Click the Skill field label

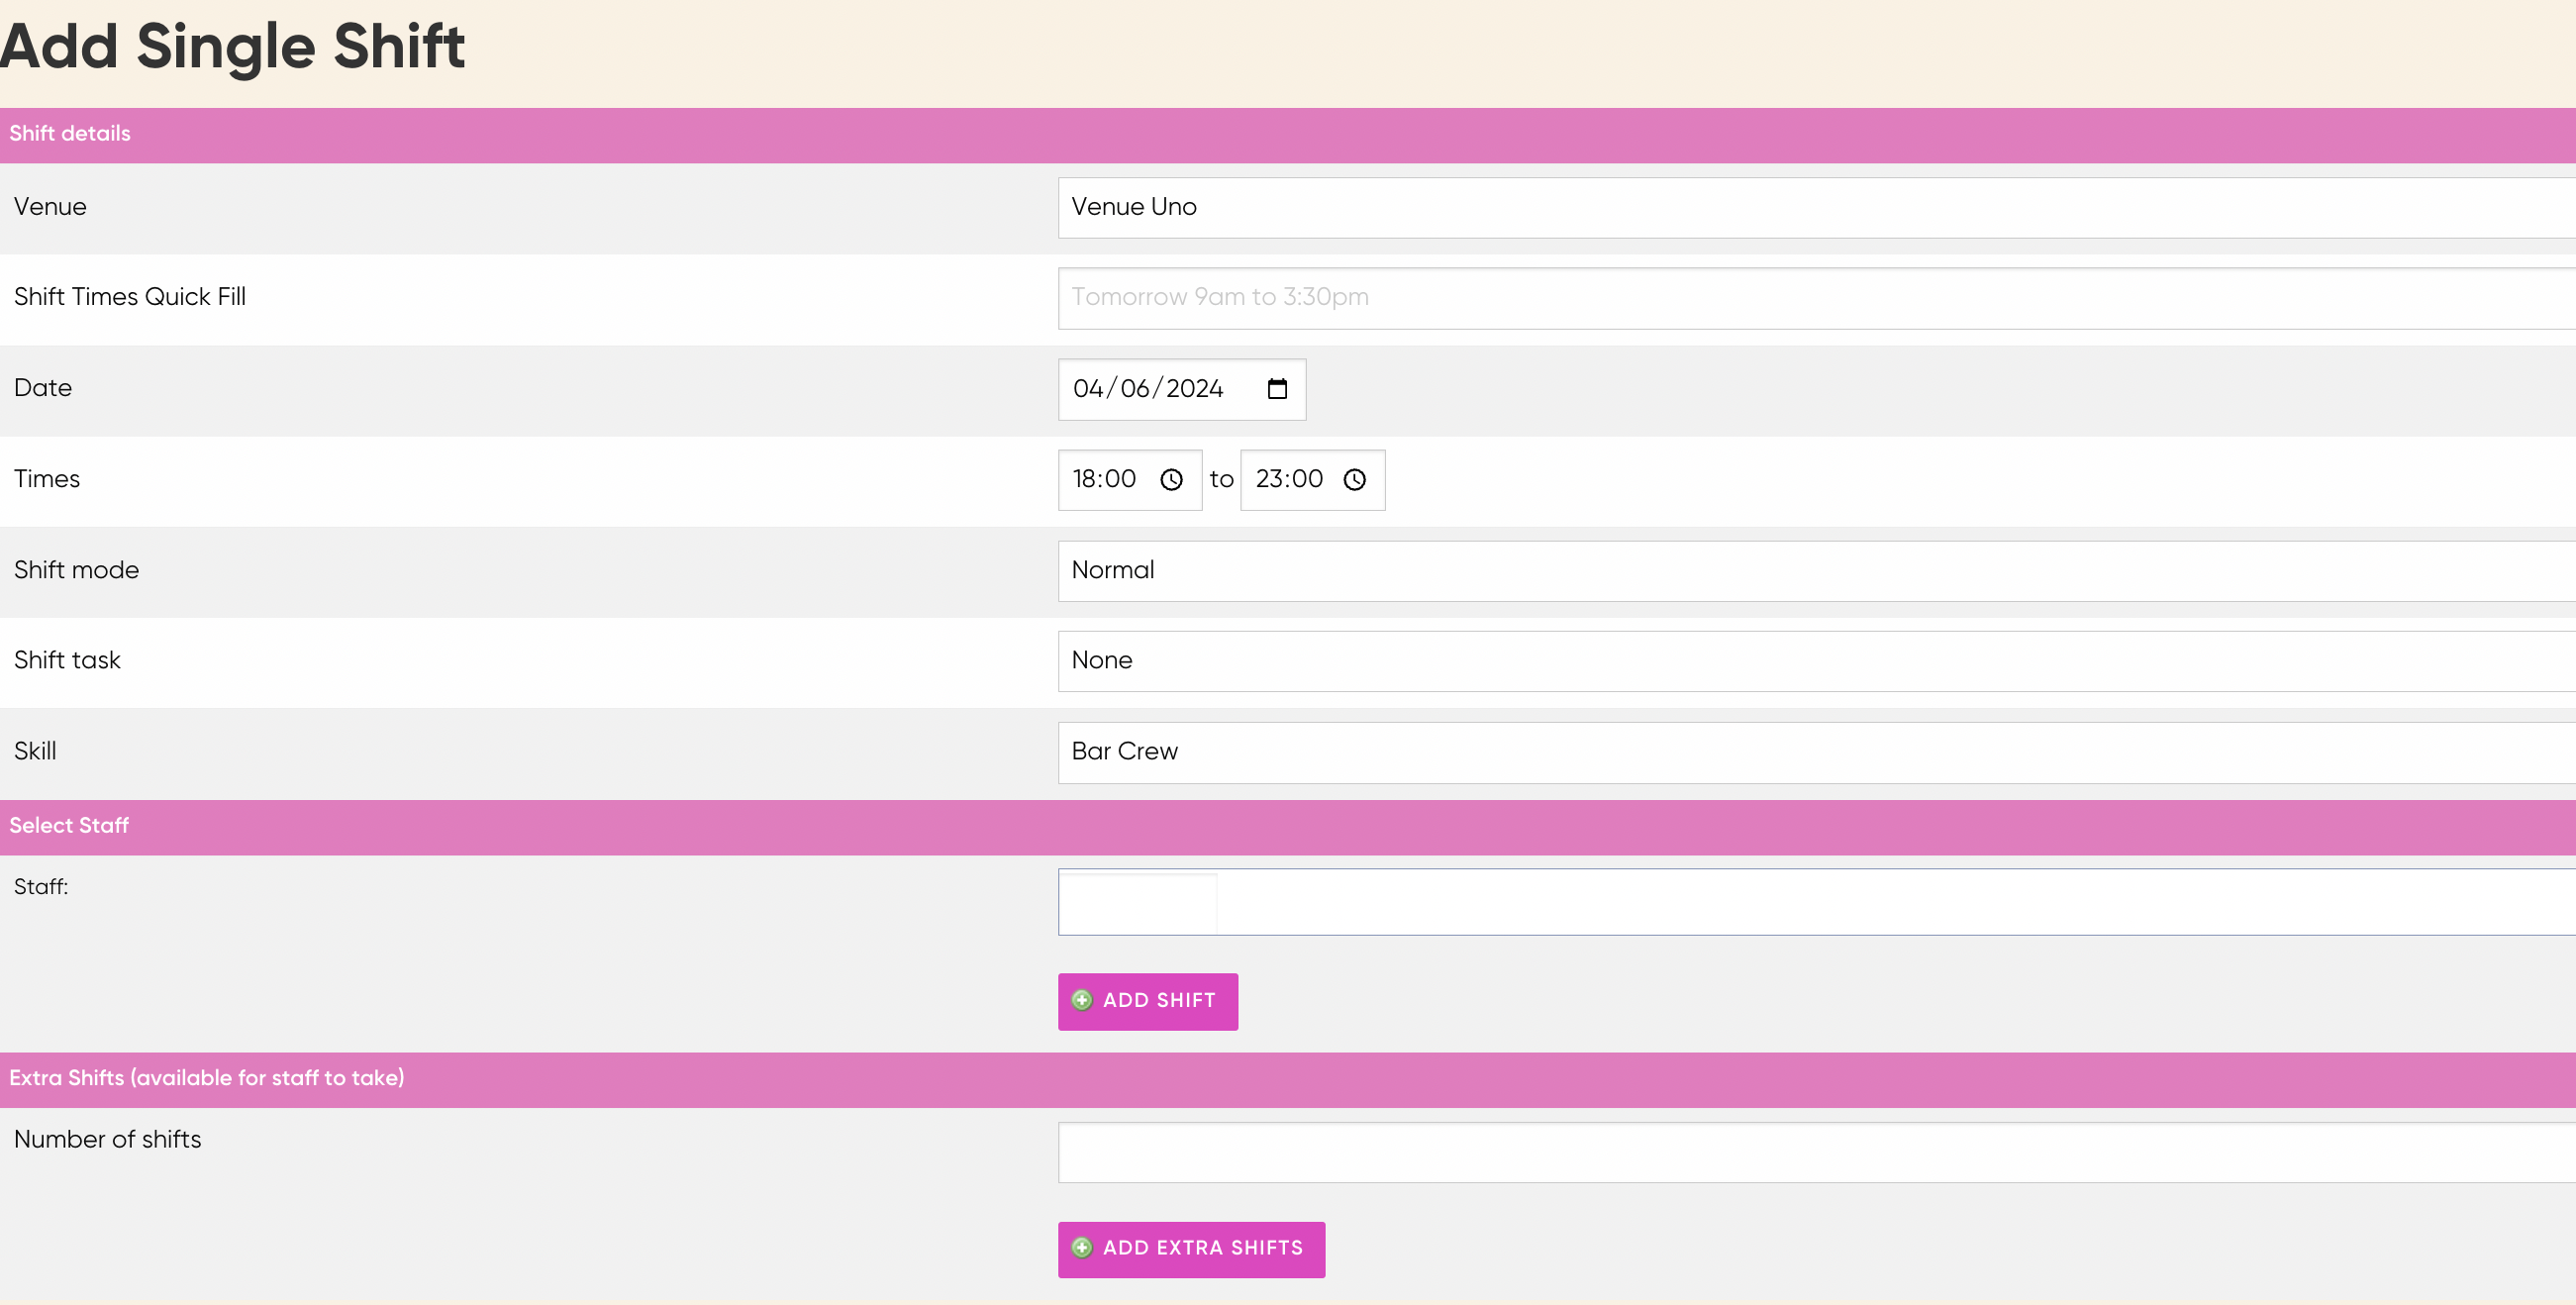35,751
